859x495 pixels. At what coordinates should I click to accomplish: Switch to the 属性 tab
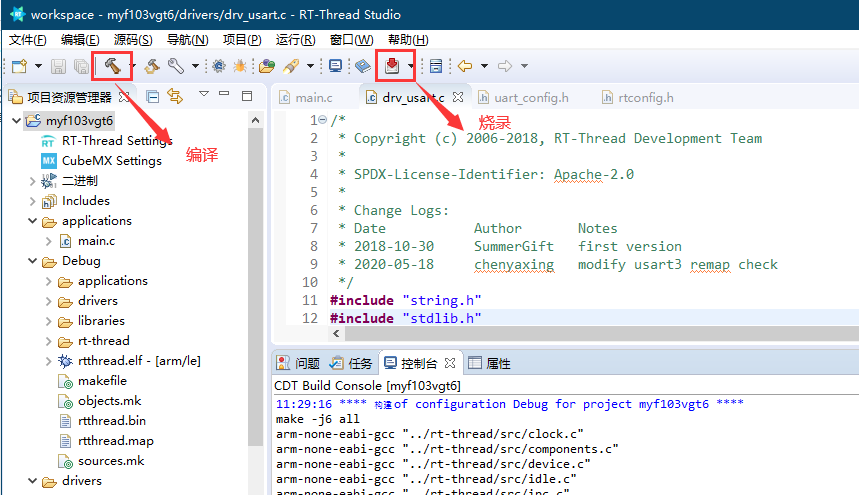[489, 363]
